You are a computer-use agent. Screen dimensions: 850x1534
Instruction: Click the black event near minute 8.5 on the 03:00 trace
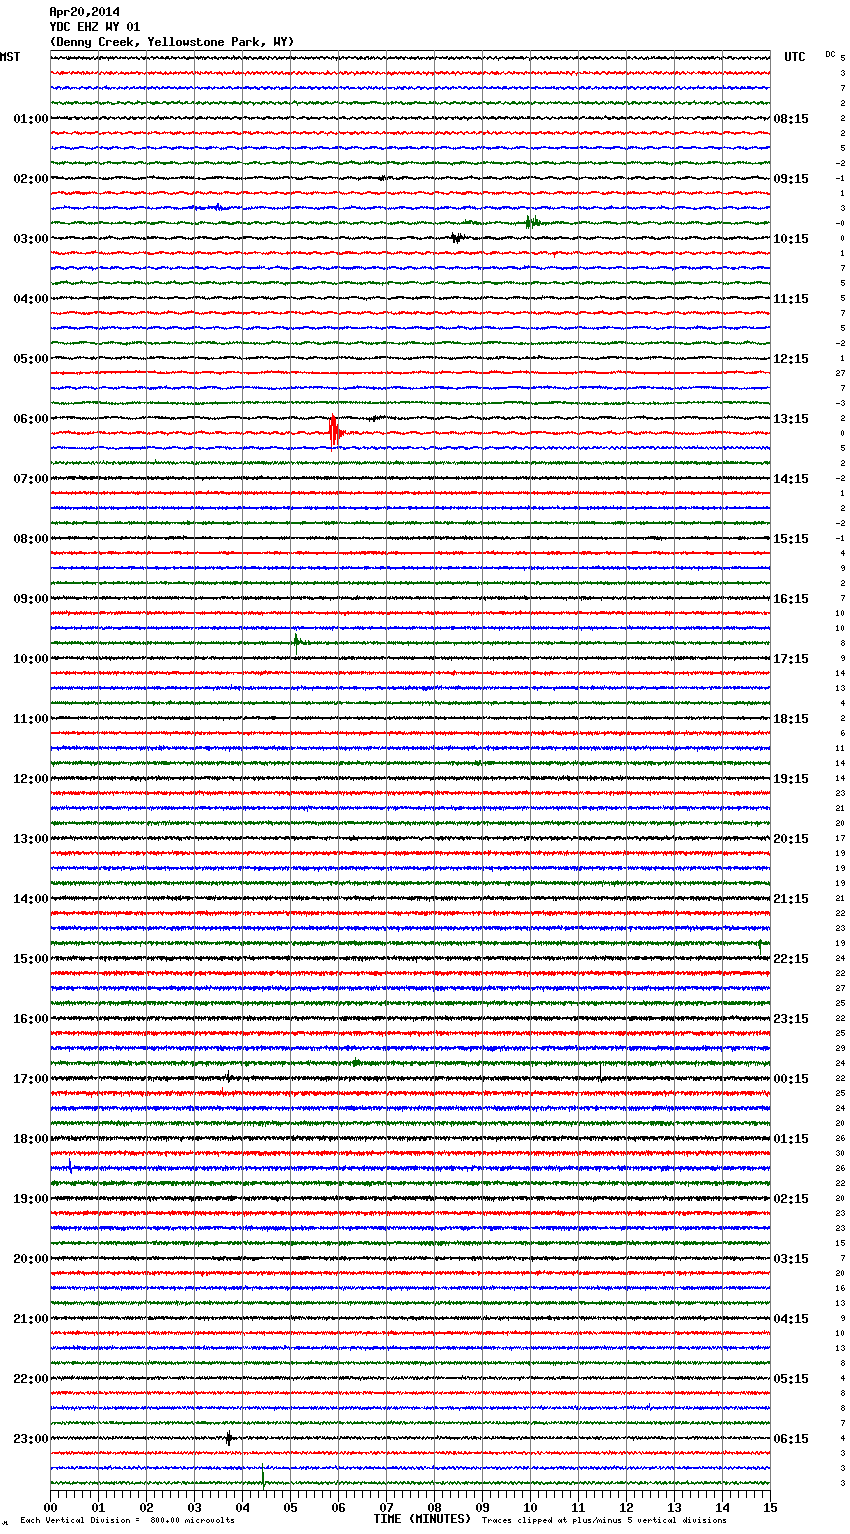pos(457,238)
